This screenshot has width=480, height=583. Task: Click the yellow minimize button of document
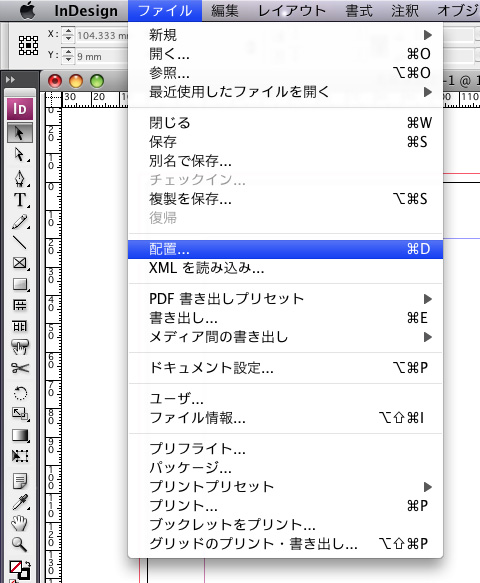pyautogui.click(x=76, y=81)
